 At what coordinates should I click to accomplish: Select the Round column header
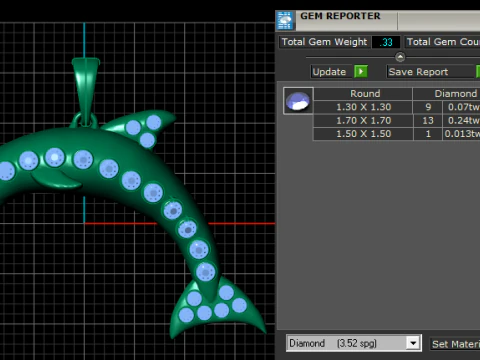click(x=363, y=94)
